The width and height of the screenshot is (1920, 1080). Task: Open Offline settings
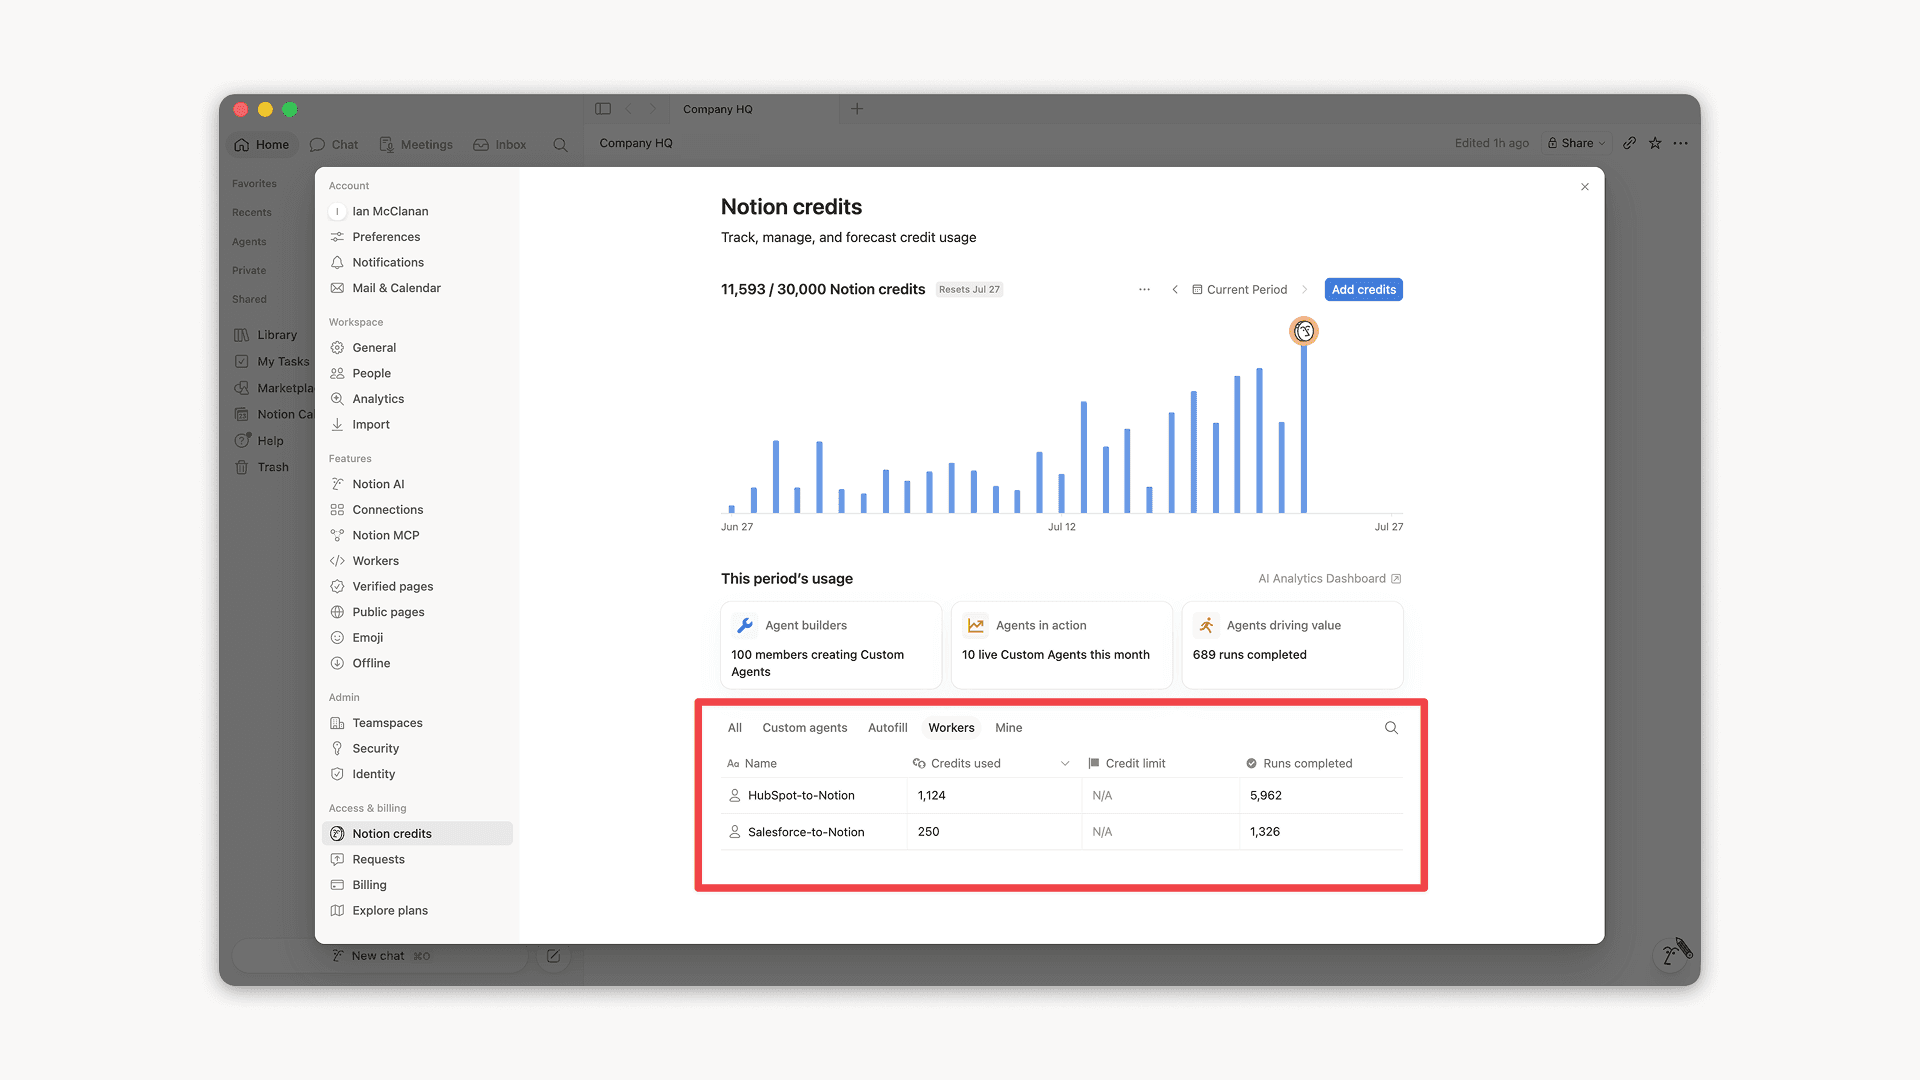pos(417,664)
